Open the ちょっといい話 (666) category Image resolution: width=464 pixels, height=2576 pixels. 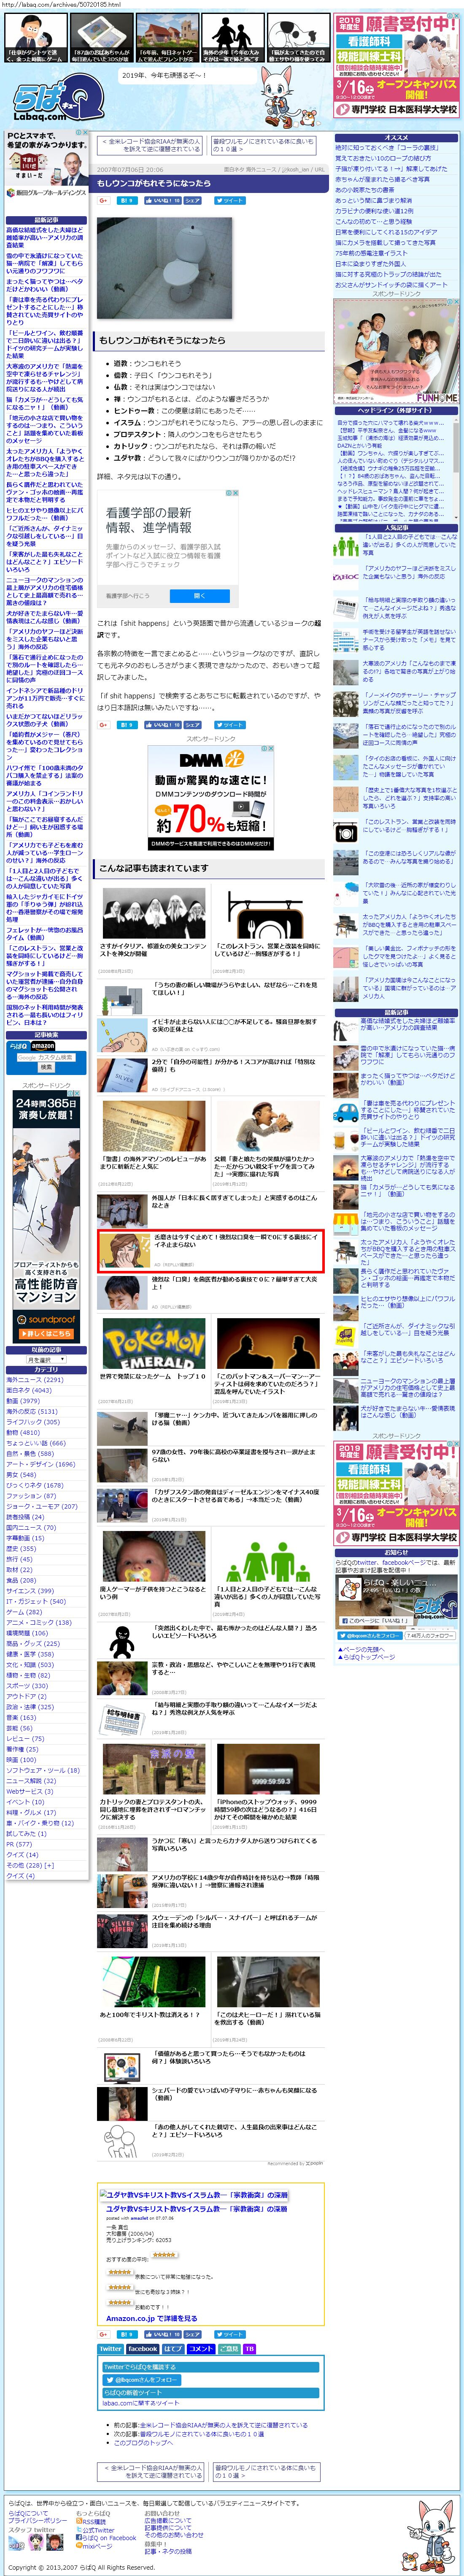36,1443
